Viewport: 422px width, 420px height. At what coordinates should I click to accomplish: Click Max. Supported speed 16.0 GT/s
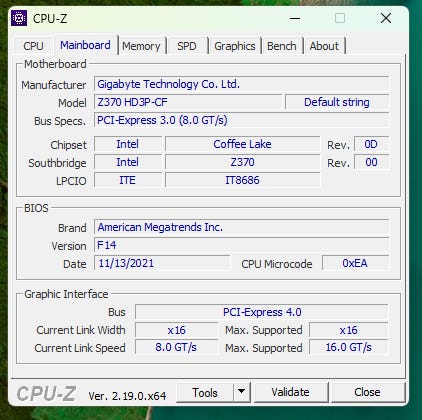click(349, 347)
